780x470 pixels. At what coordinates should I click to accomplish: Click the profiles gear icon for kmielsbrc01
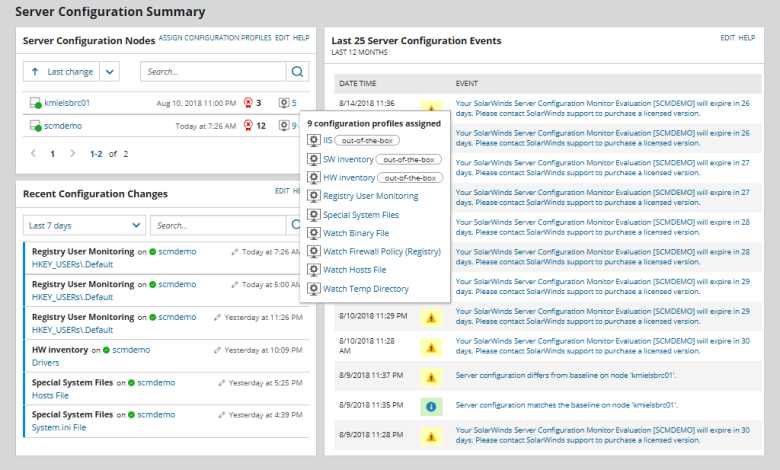[284, 102]
